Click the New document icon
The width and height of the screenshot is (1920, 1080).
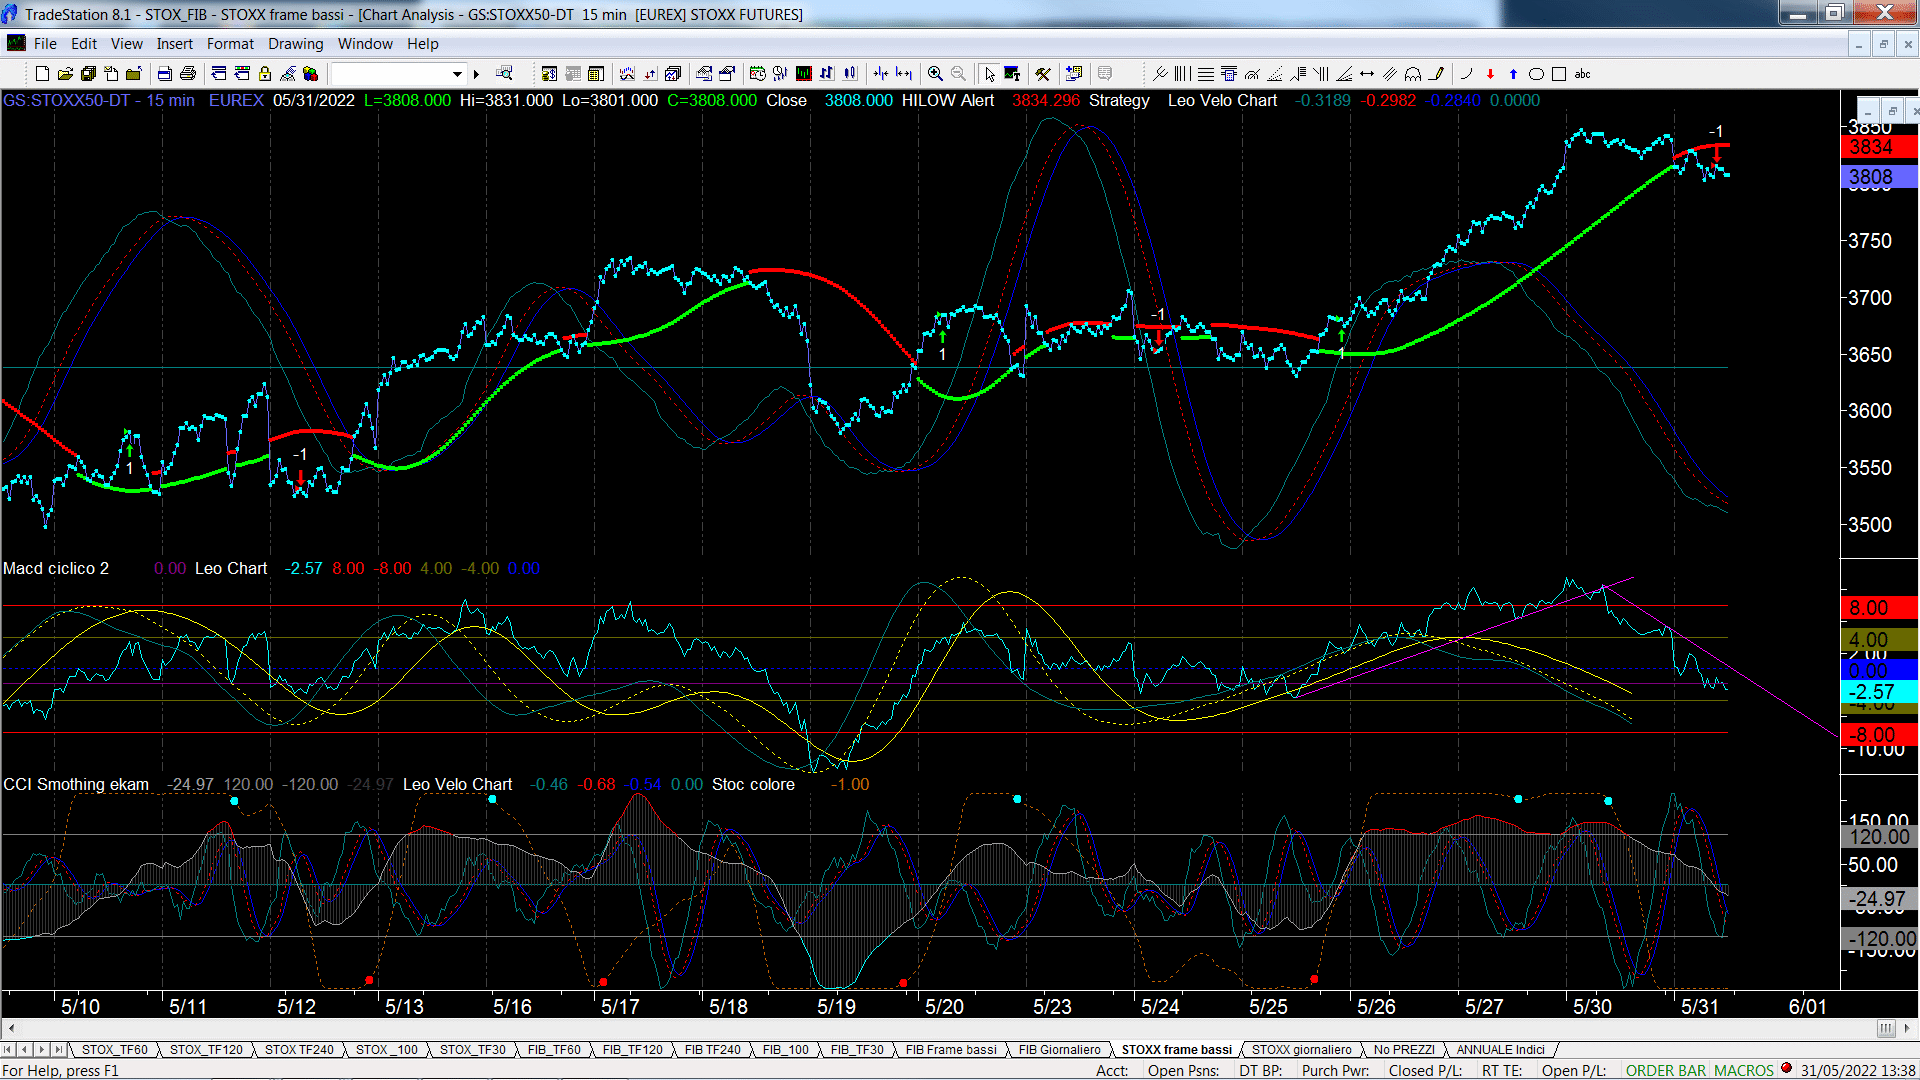point(42,74)
